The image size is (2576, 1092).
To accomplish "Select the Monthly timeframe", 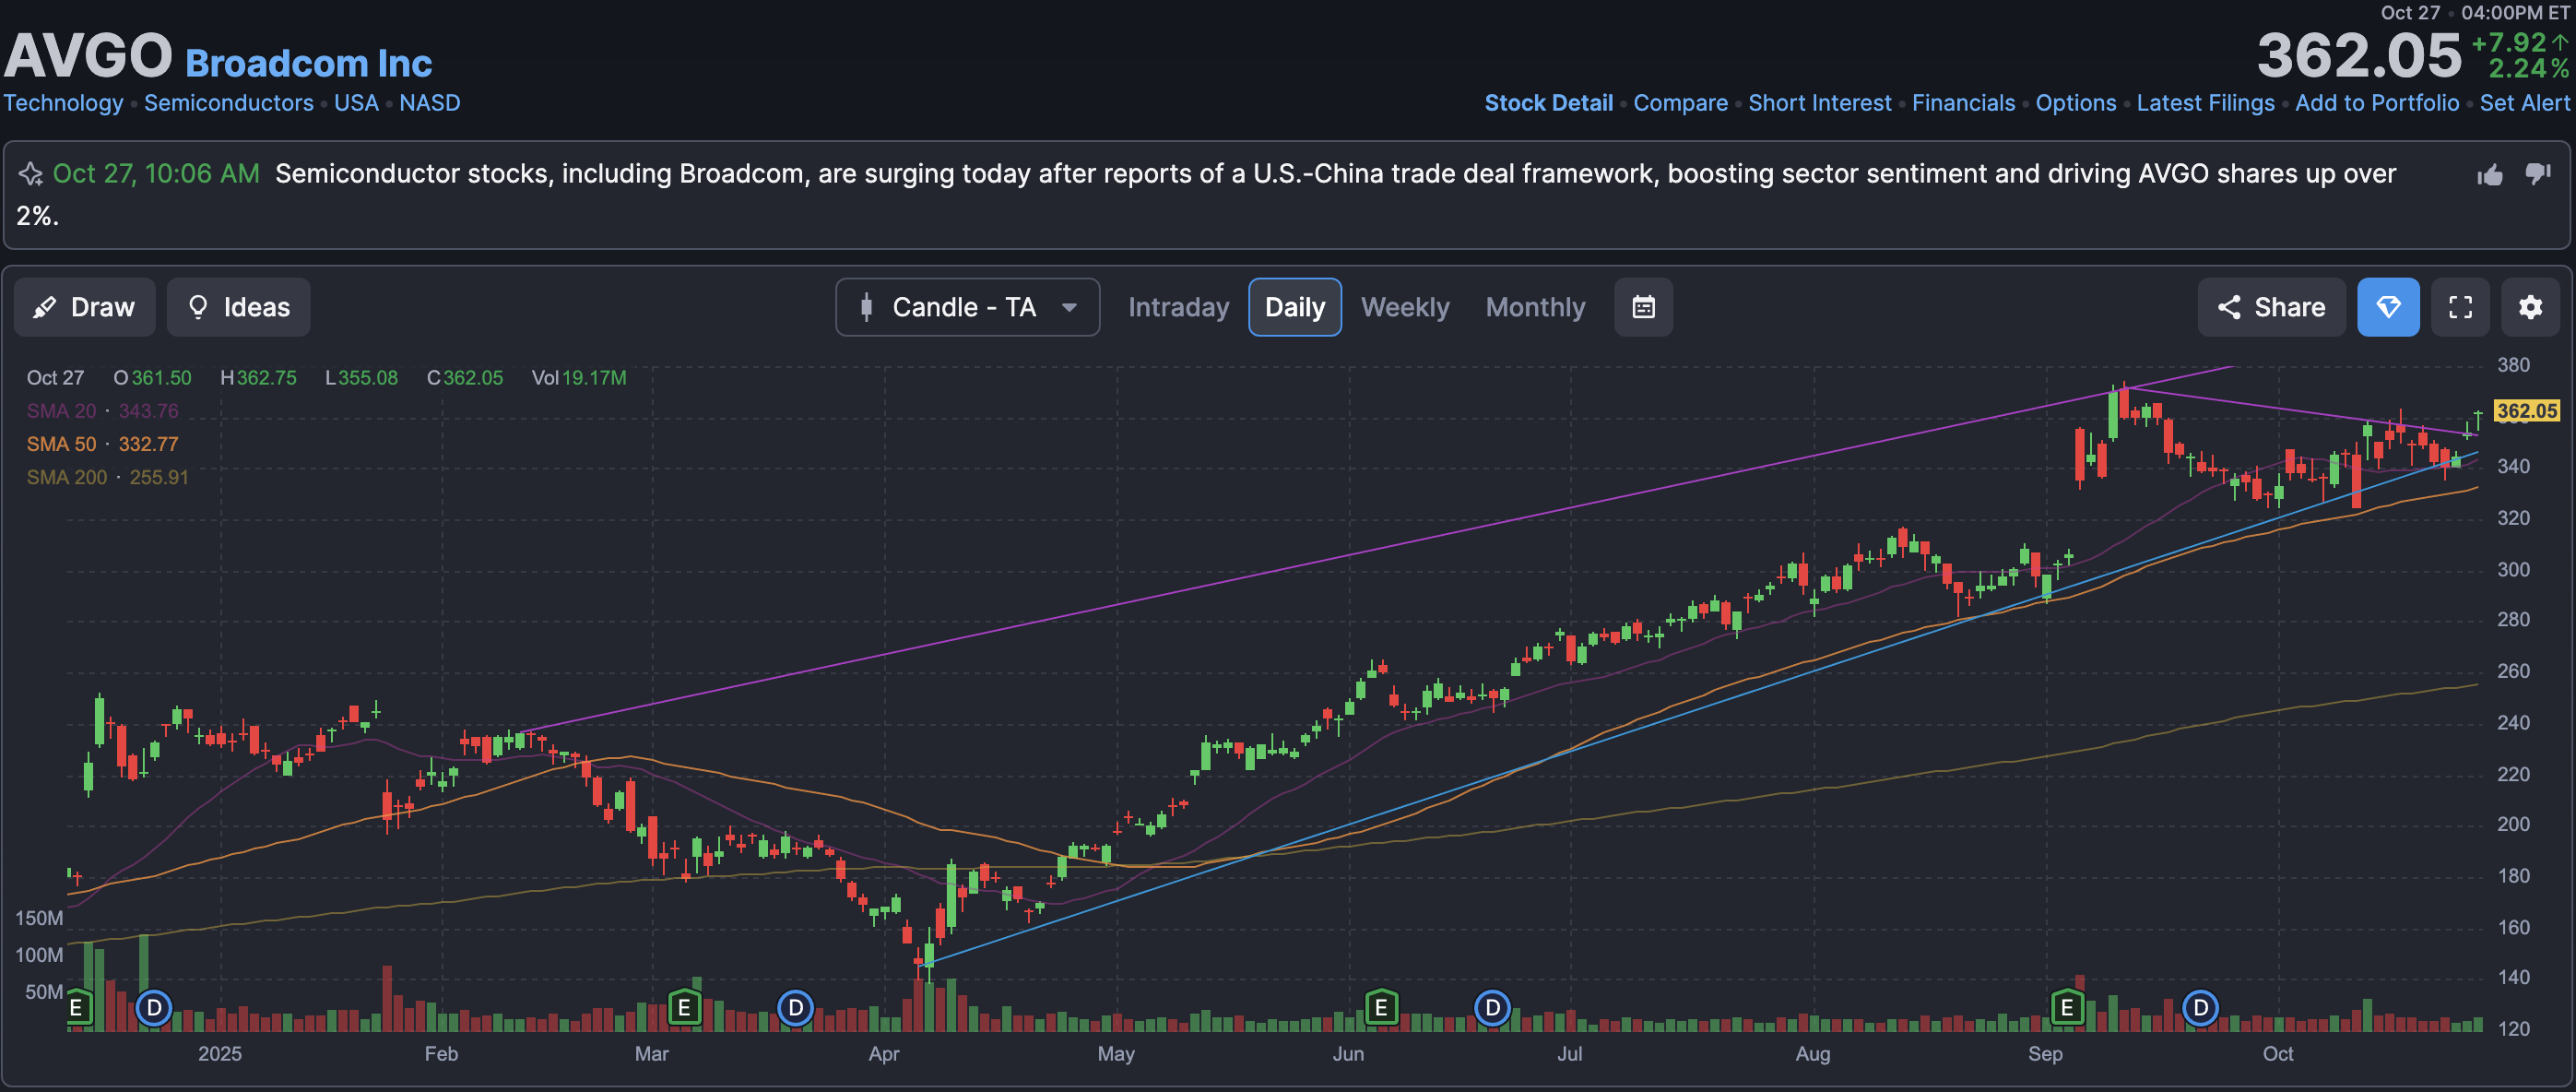I will coord(1535,307).
